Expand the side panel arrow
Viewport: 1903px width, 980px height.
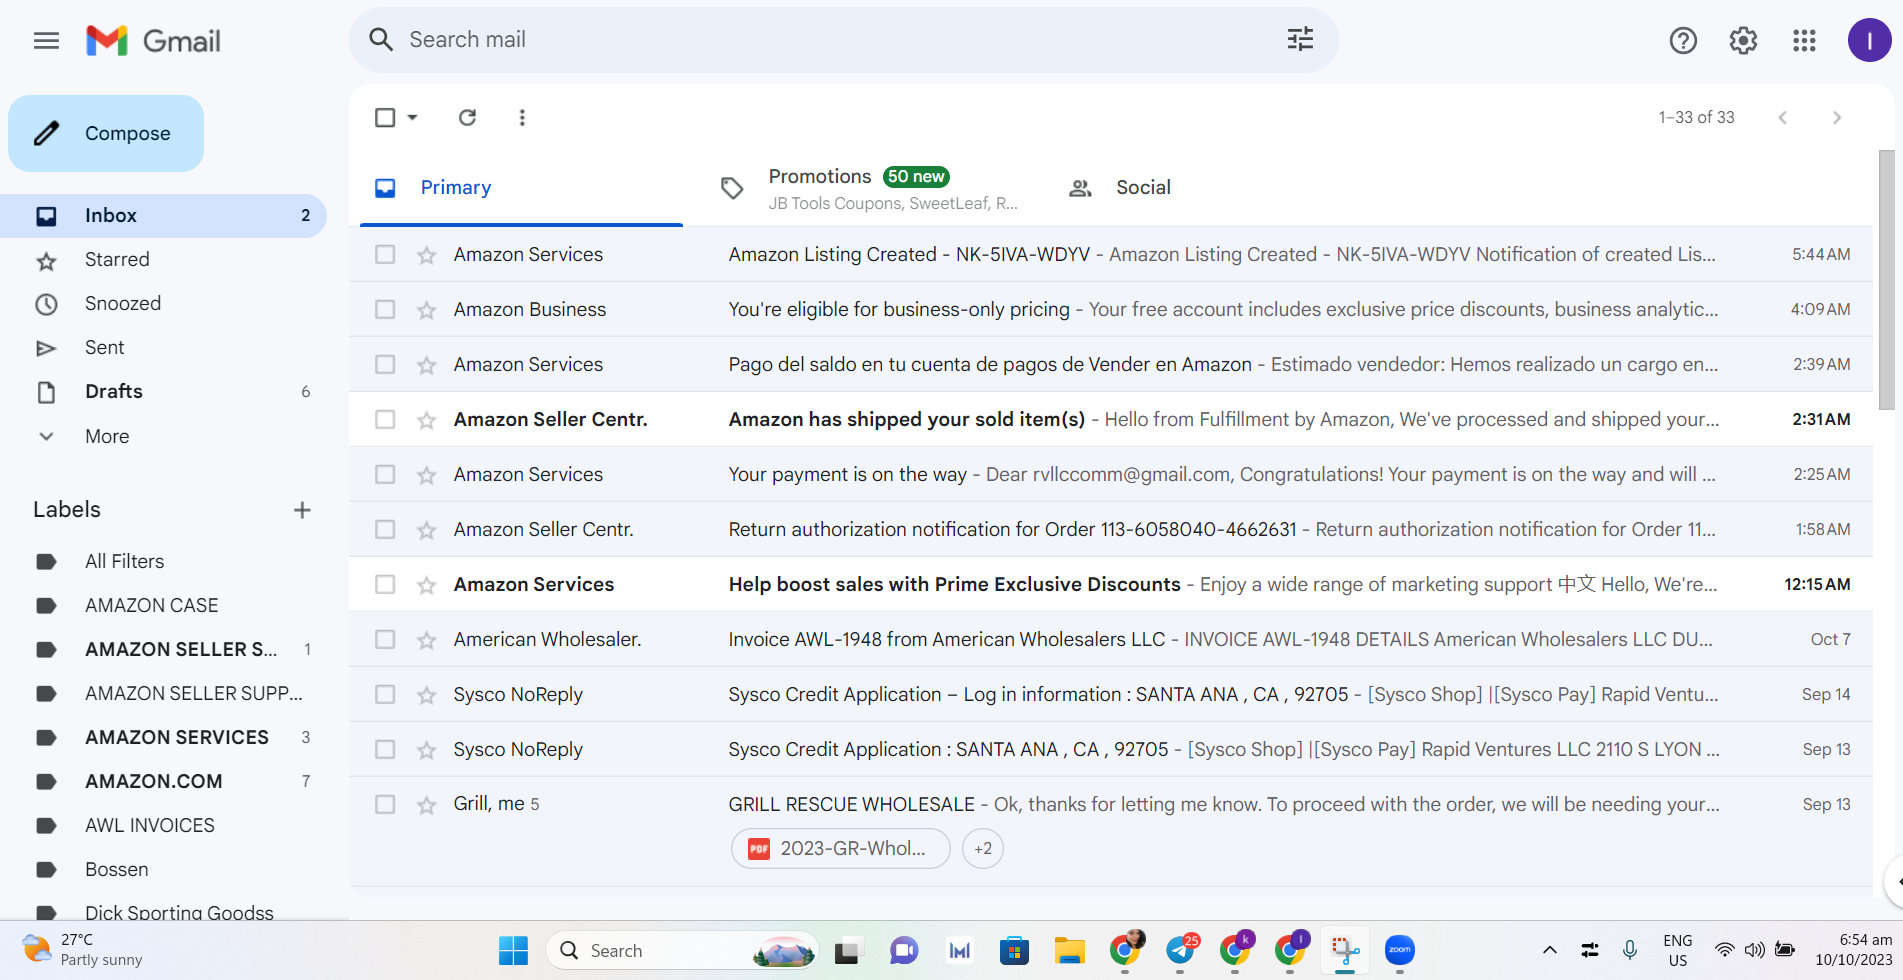[1896, 882]
